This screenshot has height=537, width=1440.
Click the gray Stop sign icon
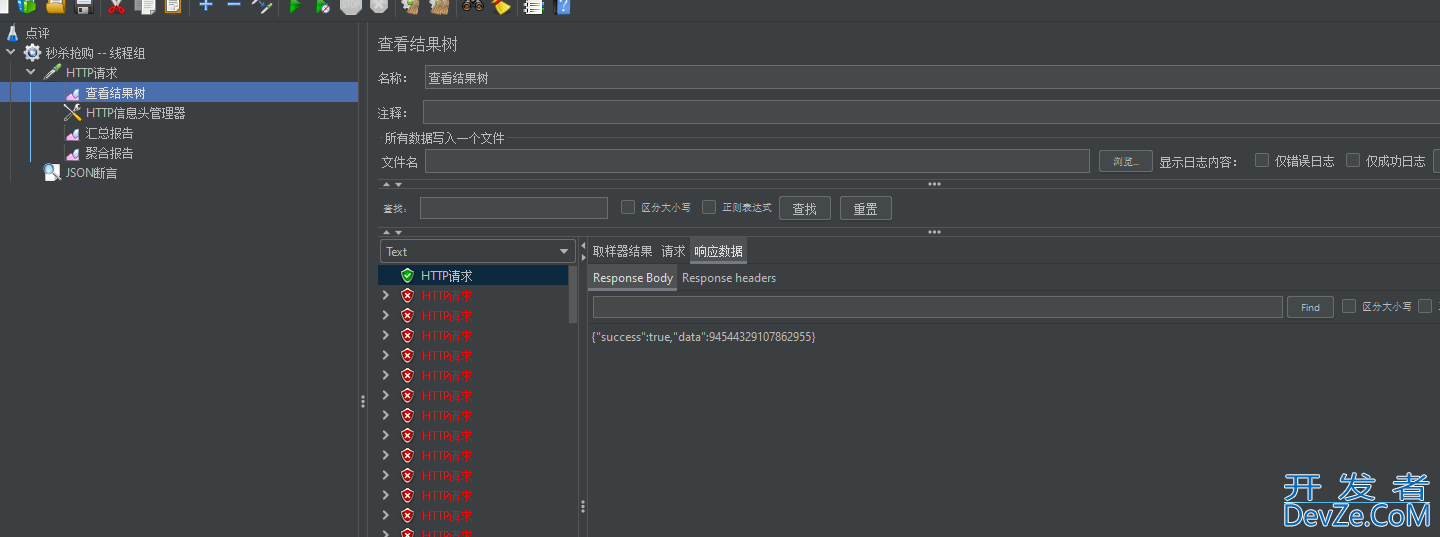(351, 6)
